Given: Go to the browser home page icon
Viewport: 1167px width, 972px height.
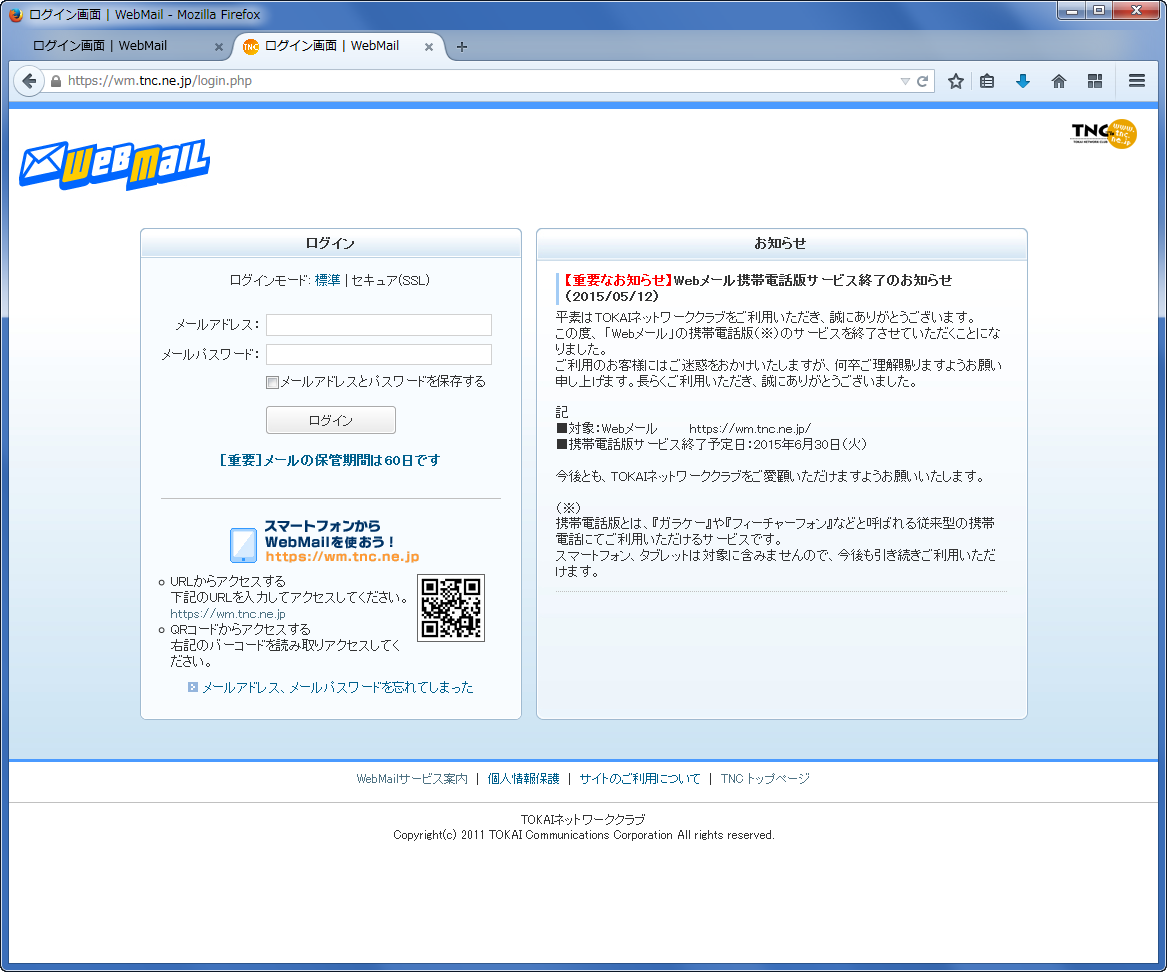Looking at the screenshot, I should coord(1058,81).
